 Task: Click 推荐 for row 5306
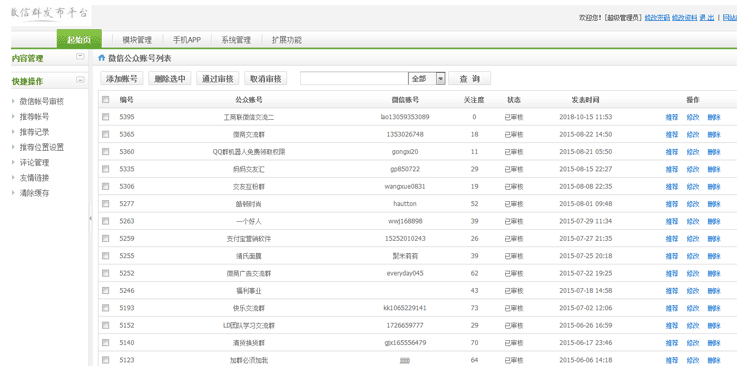pyautogui.click(x=672, y=187)
